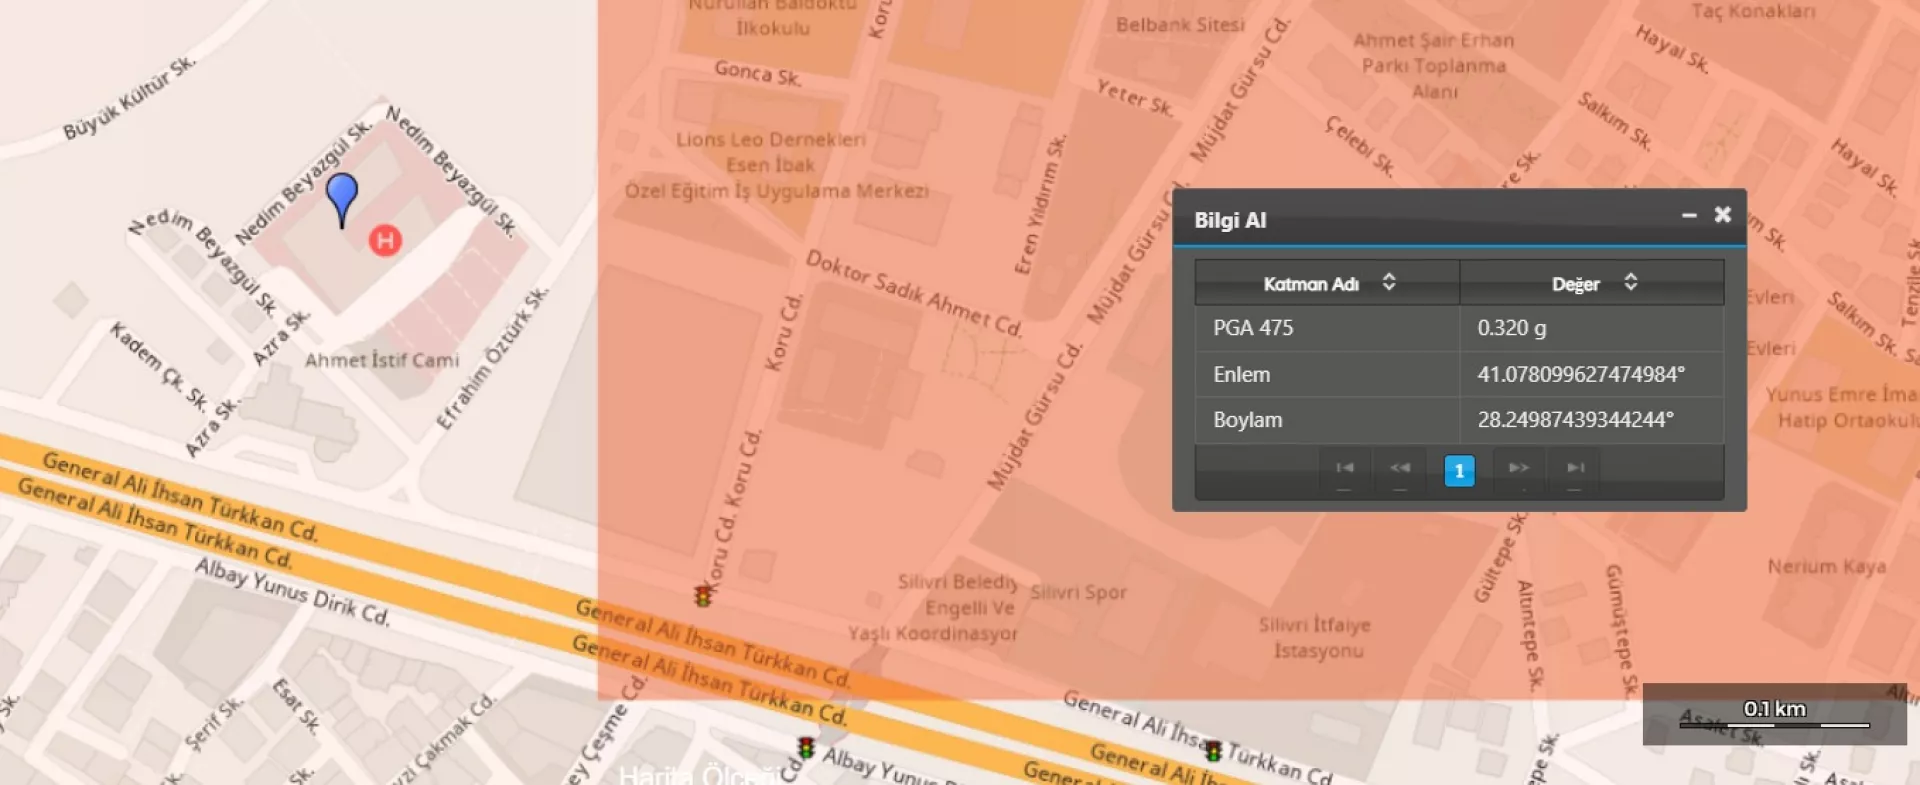The image size is (1920, 785).
Task: Close the Bilgi Al panel
Action: click(x=1722, y=215)
